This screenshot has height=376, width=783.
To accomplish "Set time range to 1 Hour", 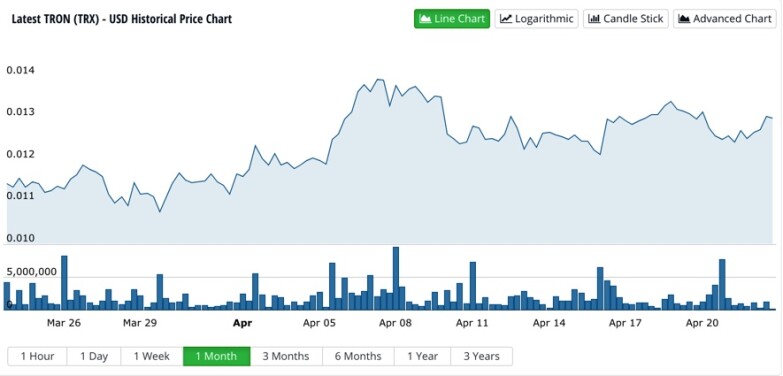I will click(x=37, y=357).
